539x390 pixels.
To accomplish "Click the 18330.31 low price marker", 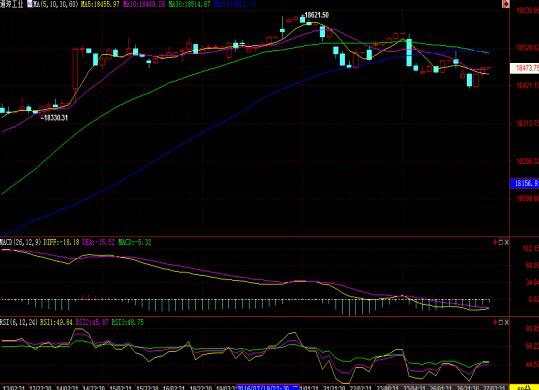I will point(54,118).
